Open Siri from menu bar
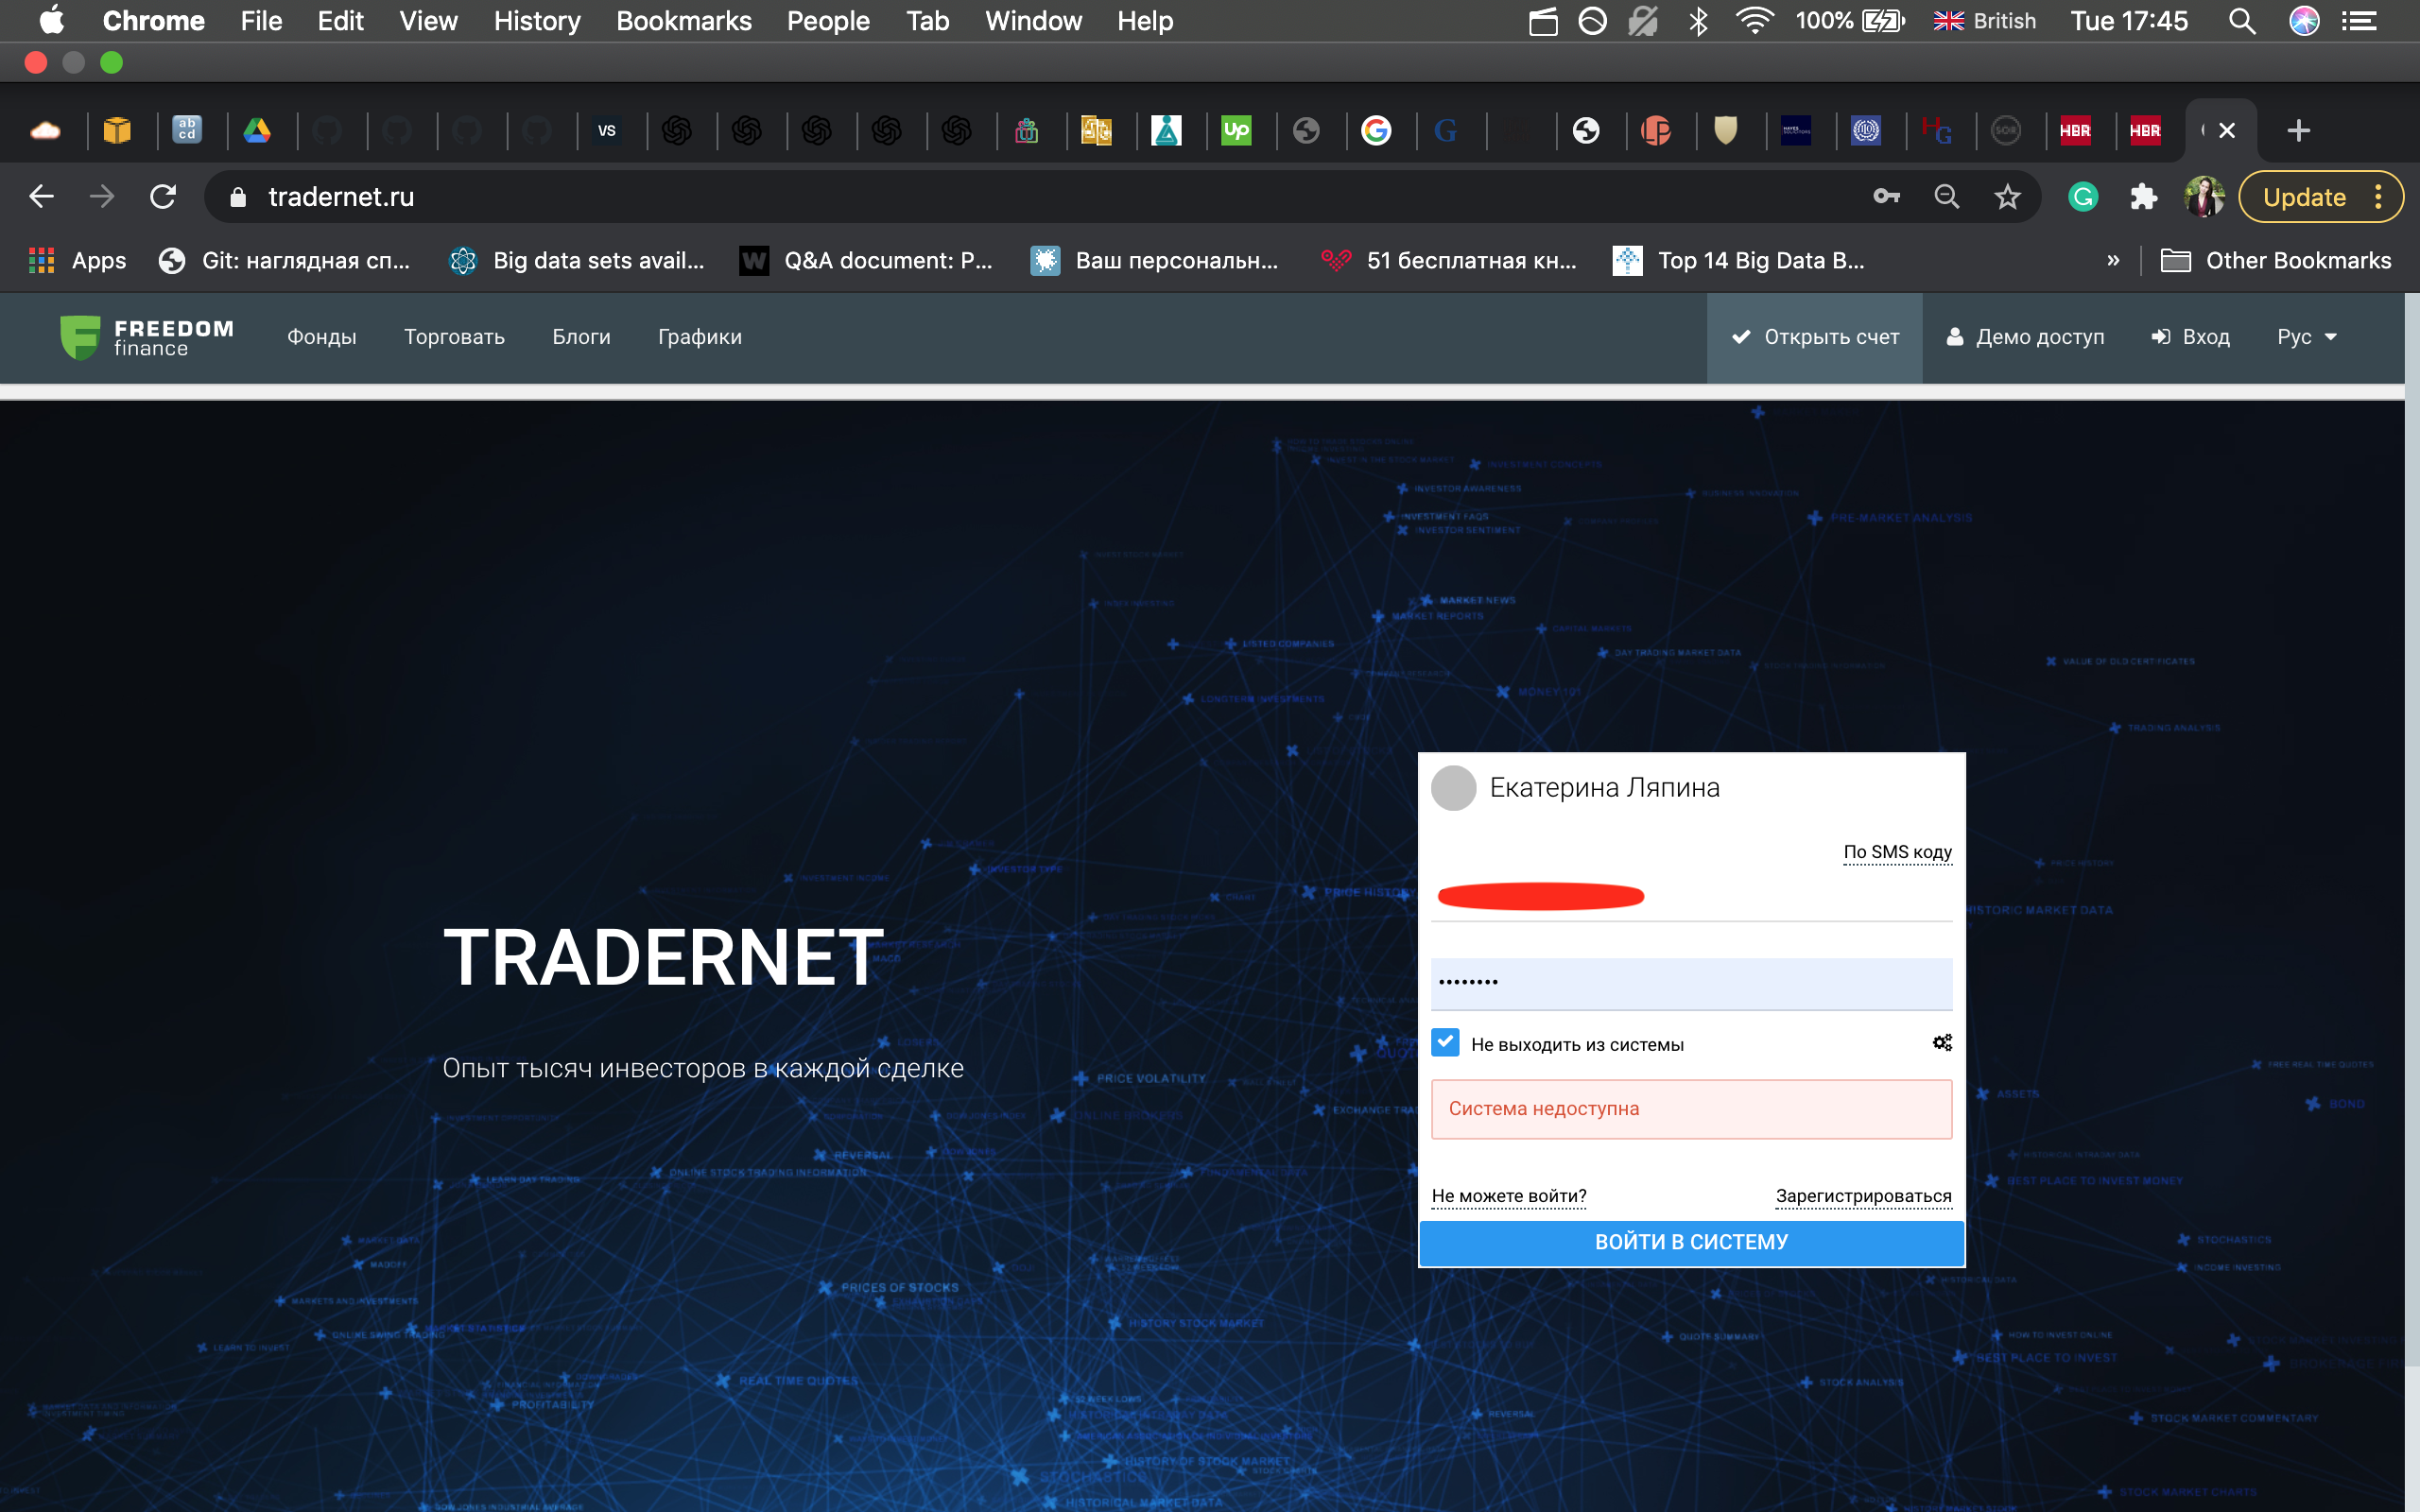Image resolution: width=2420 pixels, height=1512 pixels. point(2304,21)
